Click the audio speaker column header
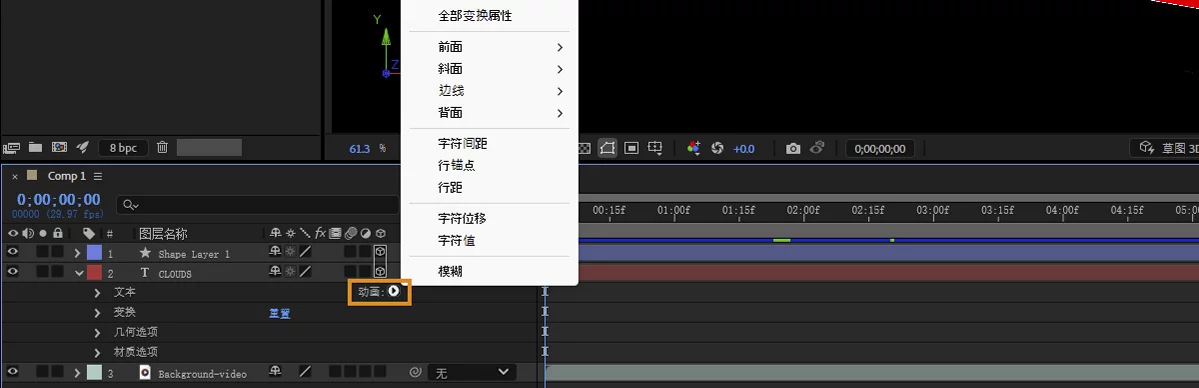 click(28, 233)
